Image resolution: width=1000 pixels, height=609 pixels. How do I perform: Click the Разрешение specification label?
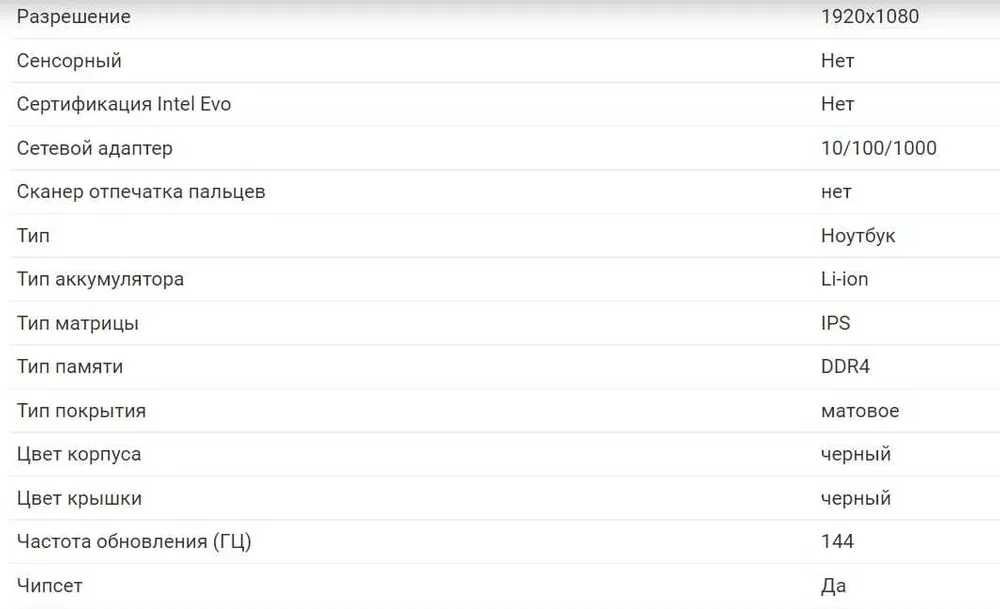tap(73, 17)
